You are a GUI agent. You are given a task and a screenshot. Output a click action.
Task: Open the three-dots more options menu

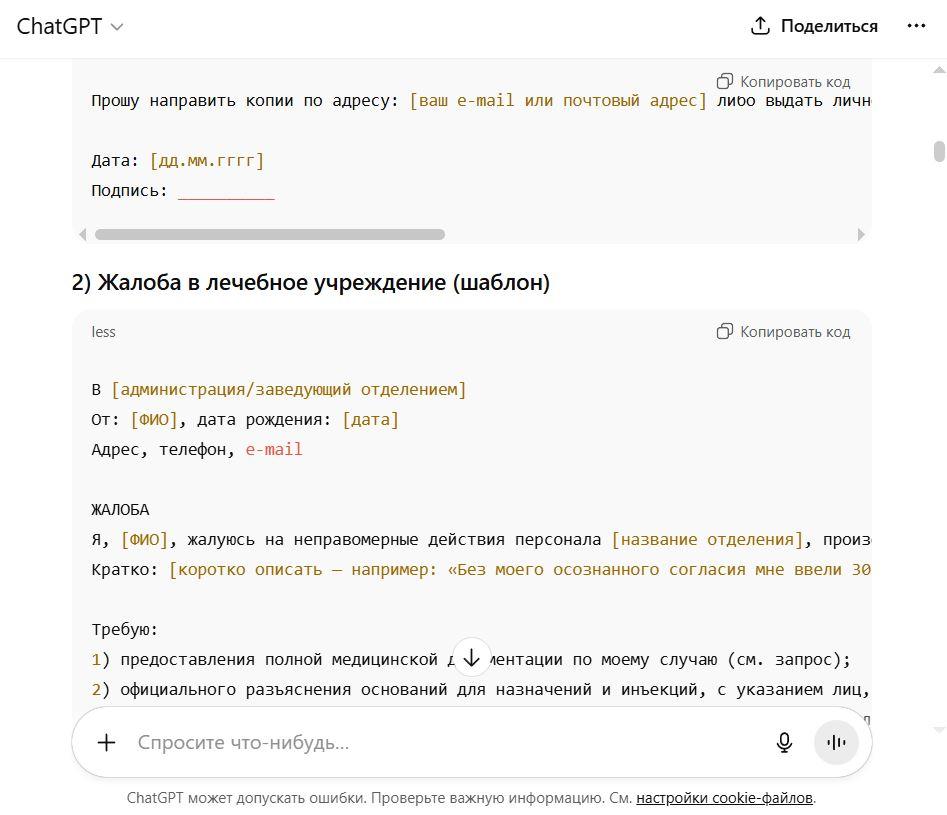click(x=916, y=26)
